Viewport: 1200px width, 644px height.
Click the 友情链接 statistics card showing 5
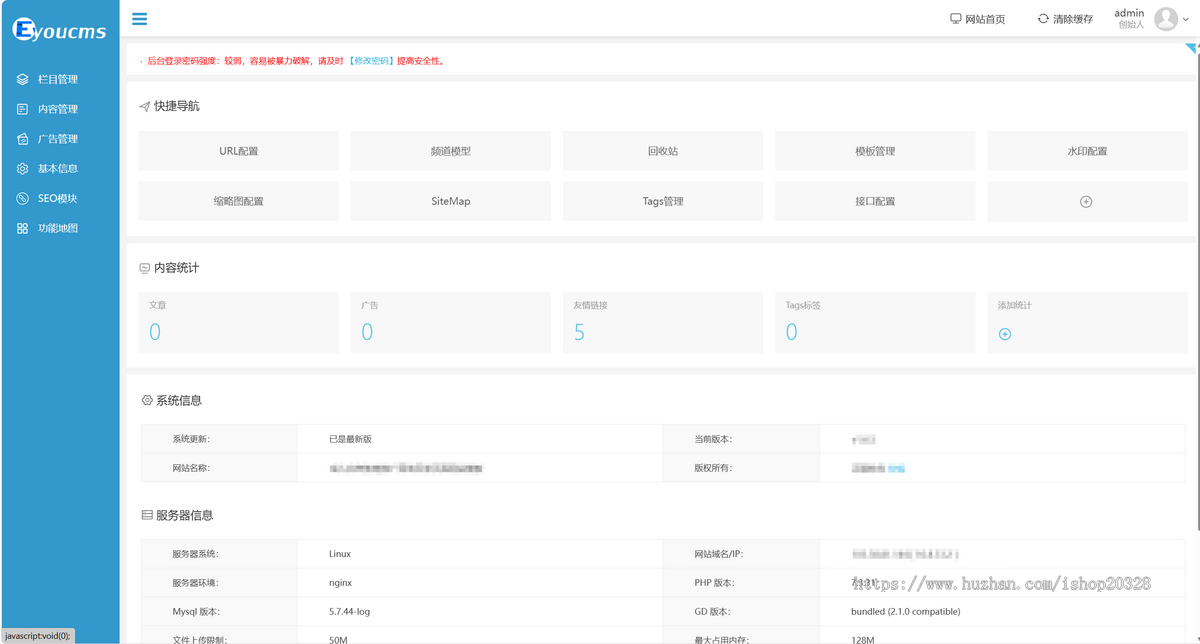[663, 322]
